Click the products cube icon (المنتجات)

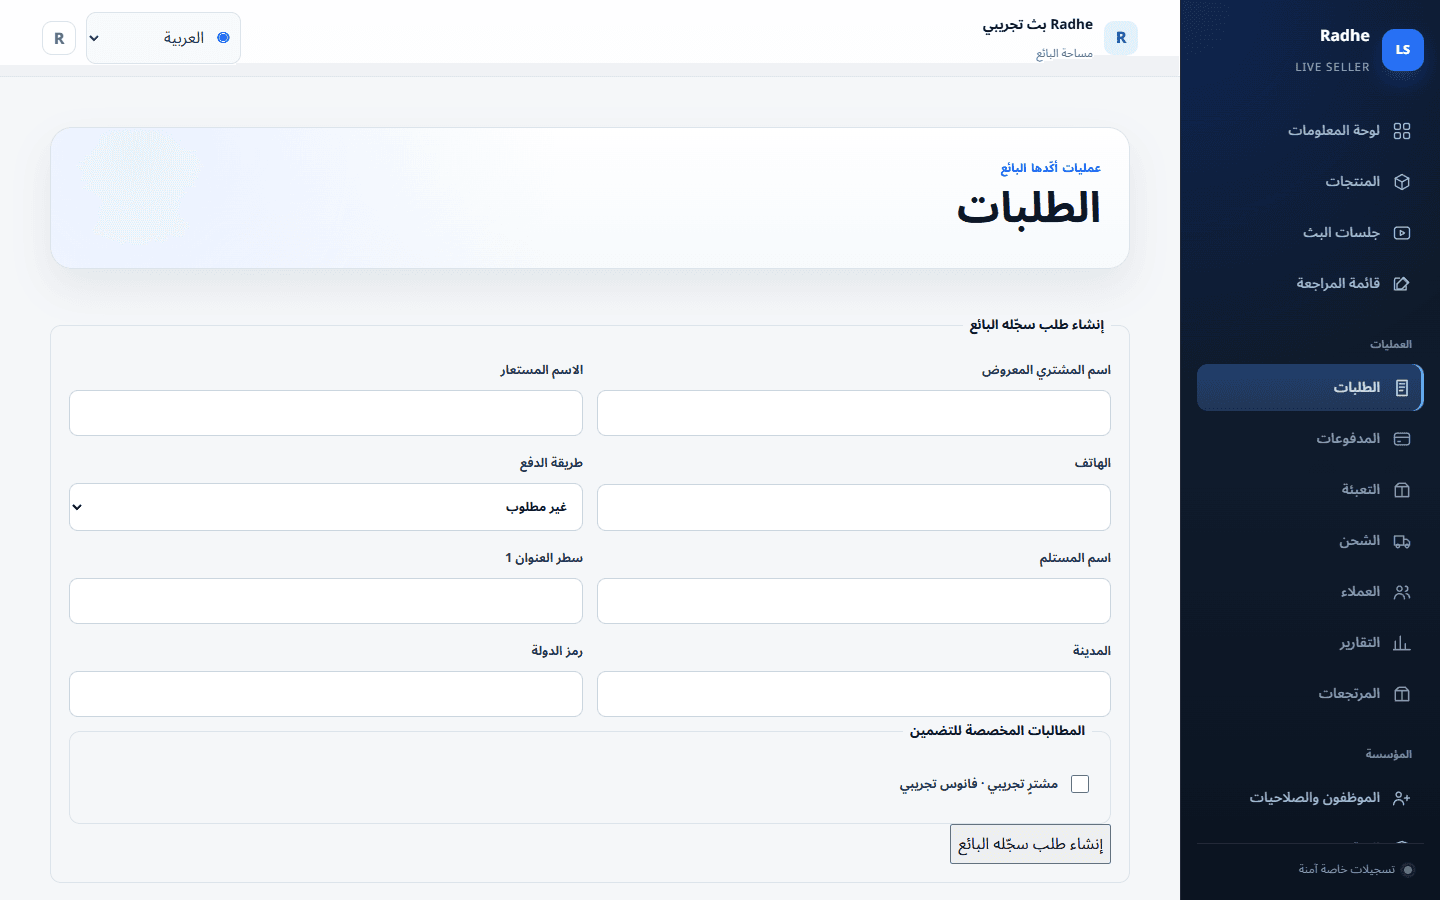point(1402,182)
